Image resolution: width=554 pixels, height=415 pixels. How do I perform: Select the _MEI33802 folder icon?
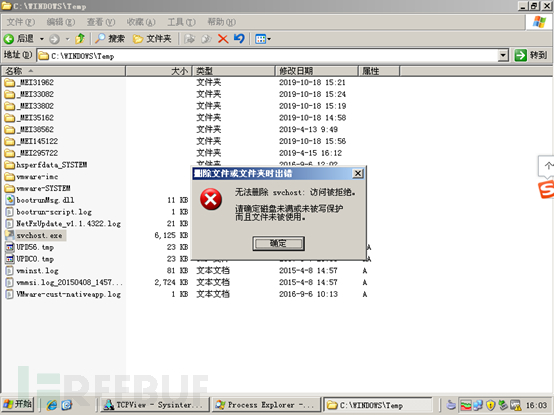[10, 106]
